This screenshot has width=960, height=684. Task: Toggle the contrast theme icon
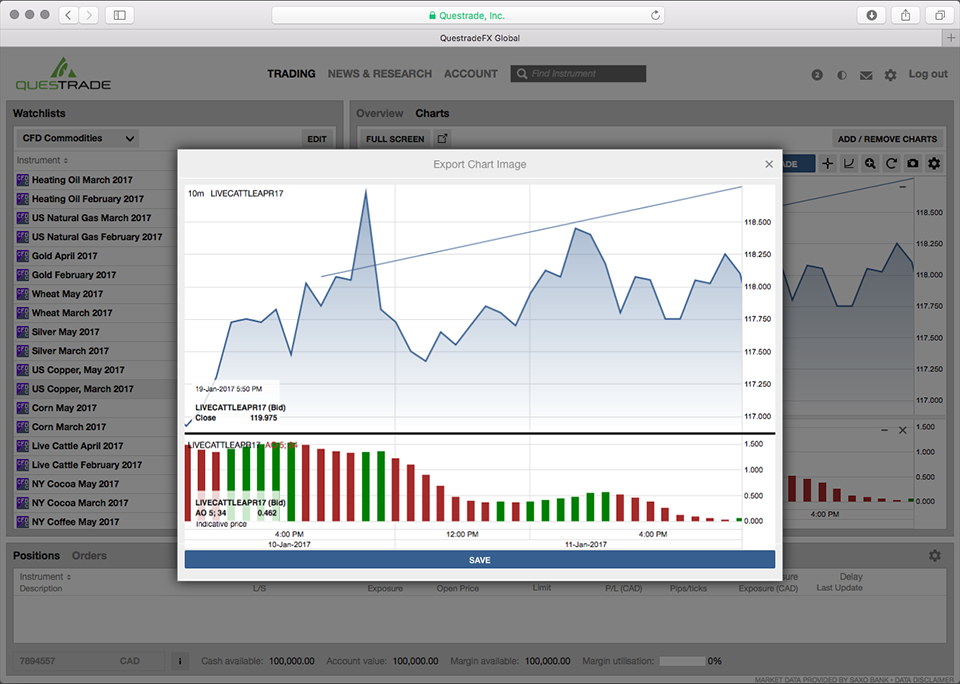point(842,75)
